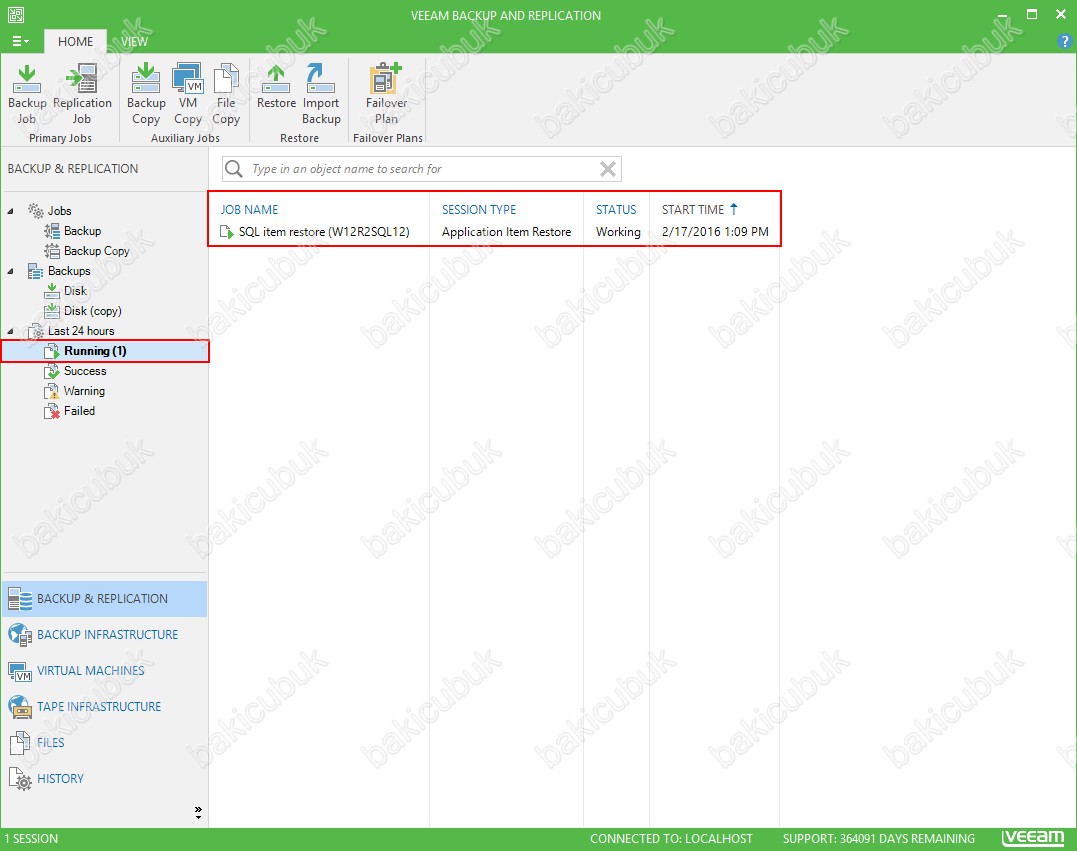The image size is (1077, 851).
Task: Switch to the VIEW ribbon tab
Action: pos(135,41)
